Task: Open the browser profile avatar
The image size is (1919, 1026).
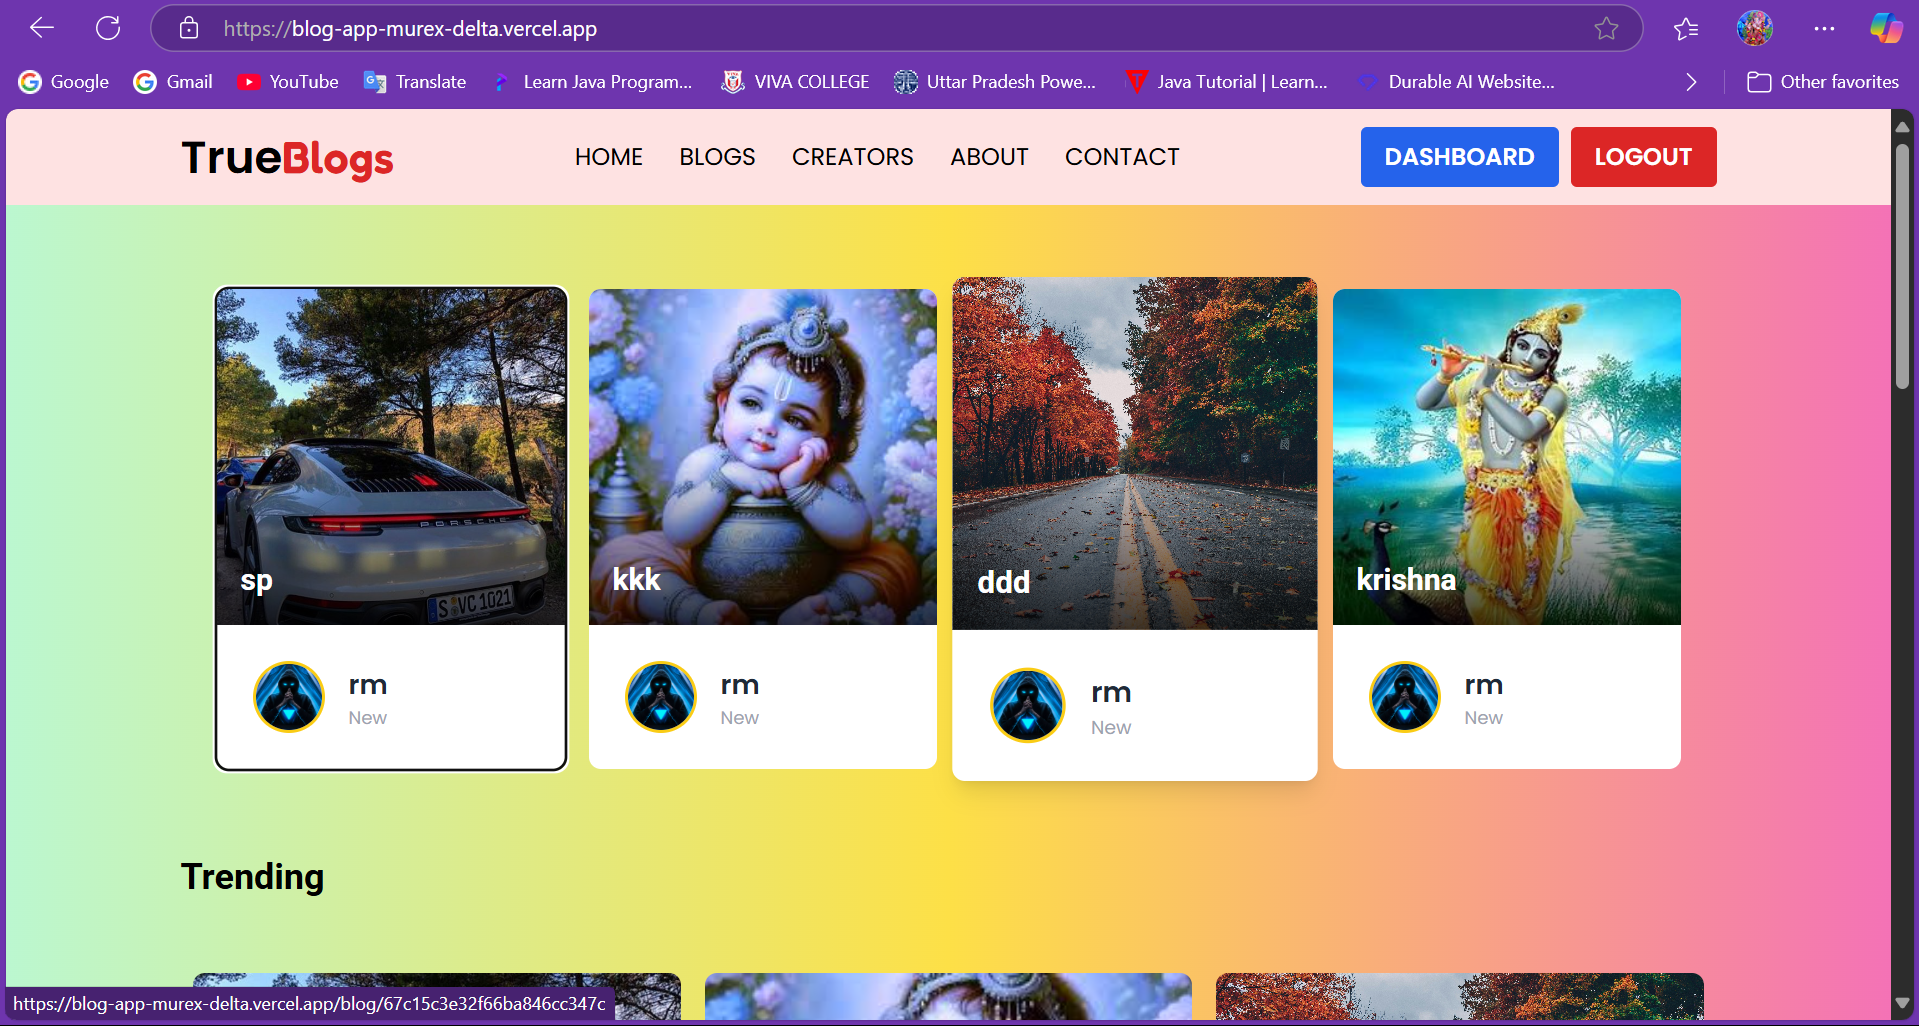Action: 1755,28
